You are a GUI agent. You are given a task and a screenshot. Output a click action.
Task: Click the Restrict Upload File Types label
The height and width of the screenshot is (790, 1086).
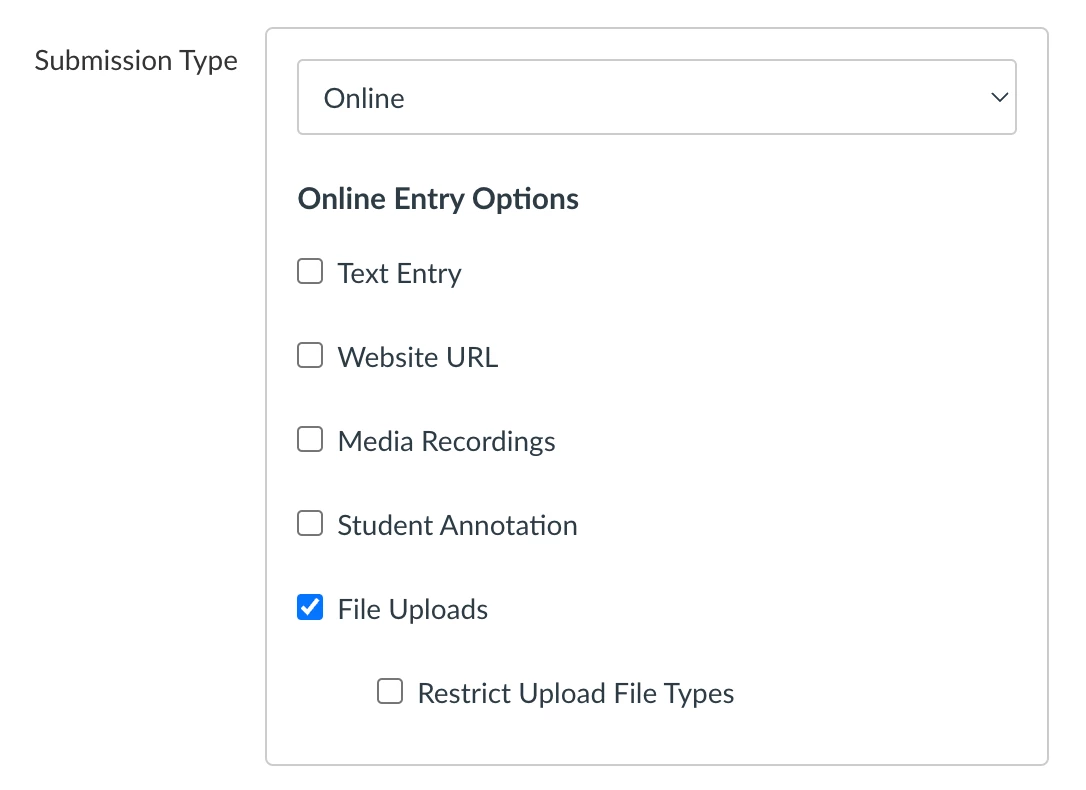[576, 694]
